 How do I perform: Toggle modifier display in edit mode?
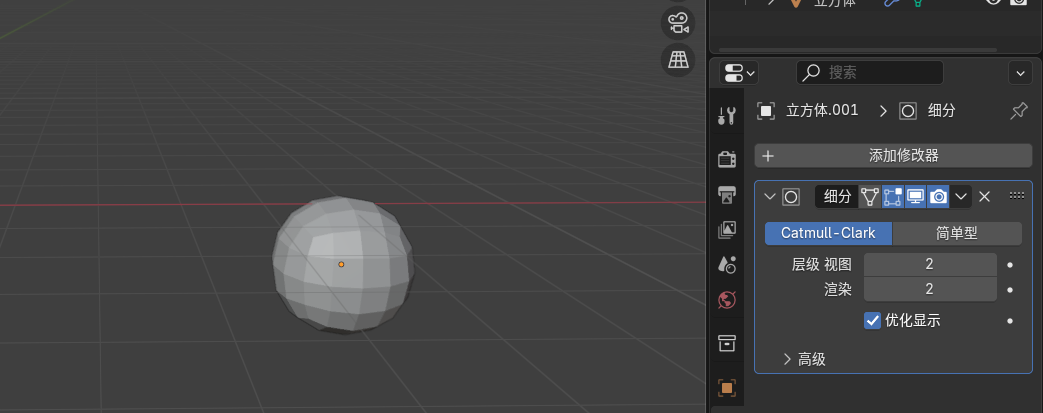[x=892, y=197]
